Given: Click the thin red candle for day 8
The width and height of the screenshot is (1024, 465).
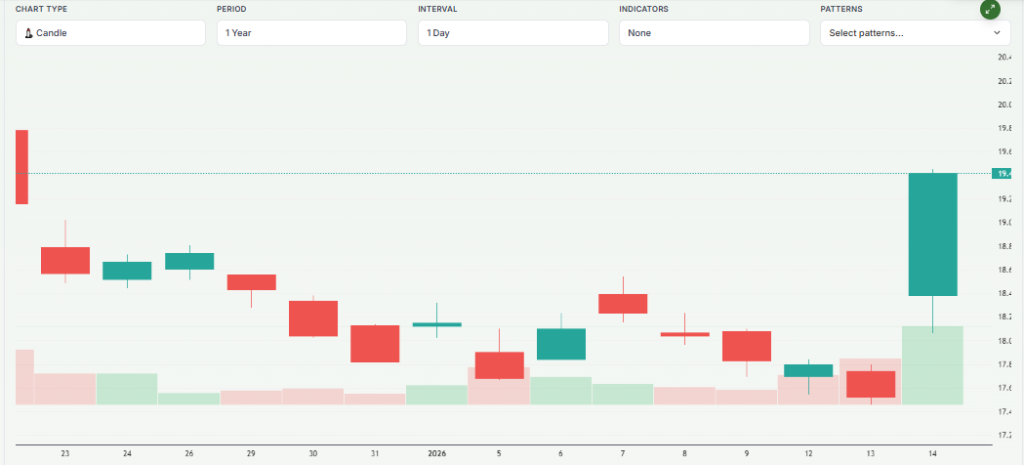Looking at the screenshot, I should 685,334.
